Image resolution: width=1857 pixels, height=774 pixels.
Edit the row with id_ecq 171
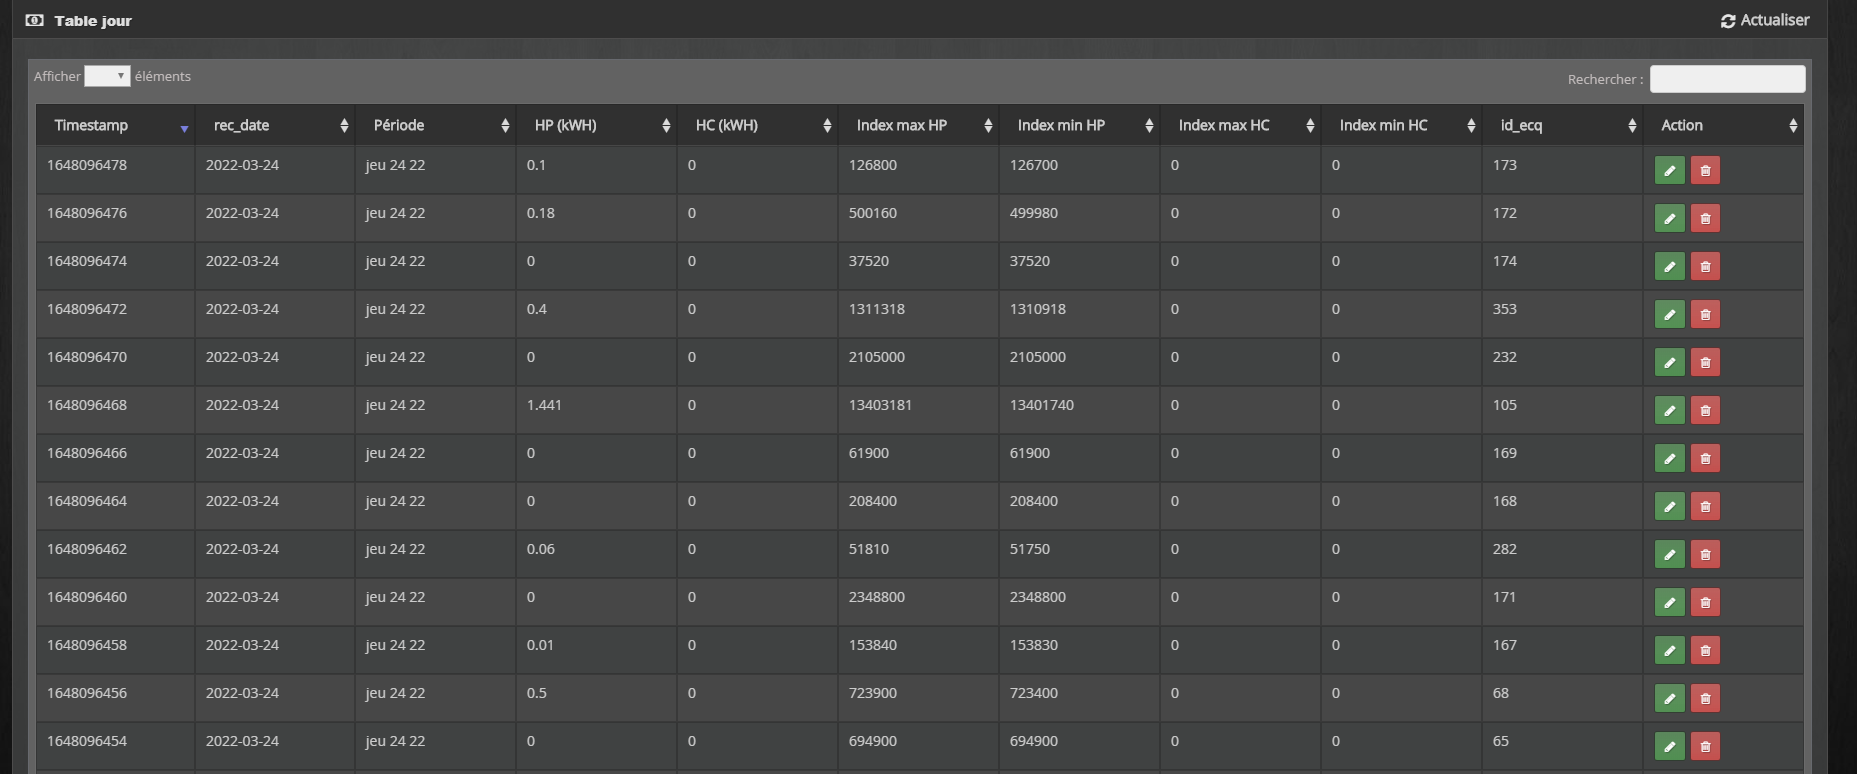[1670, 602]
